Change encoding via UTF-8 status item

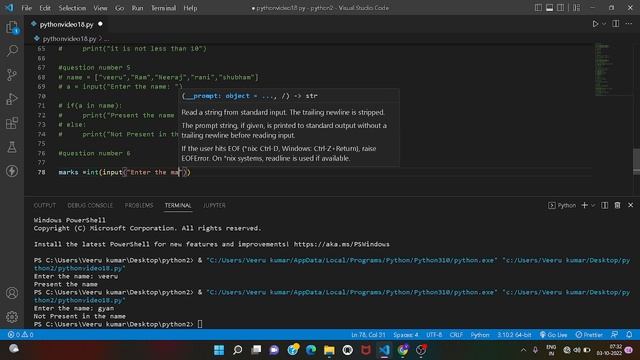click(x=434, y=335)
